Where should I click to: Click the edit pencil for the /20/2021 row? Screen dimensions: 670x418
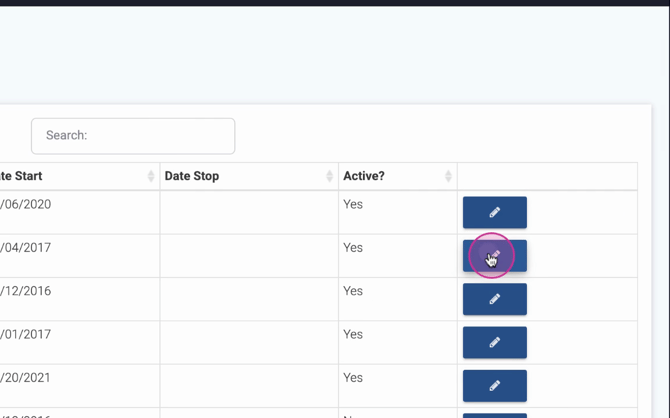click(494, 385)
